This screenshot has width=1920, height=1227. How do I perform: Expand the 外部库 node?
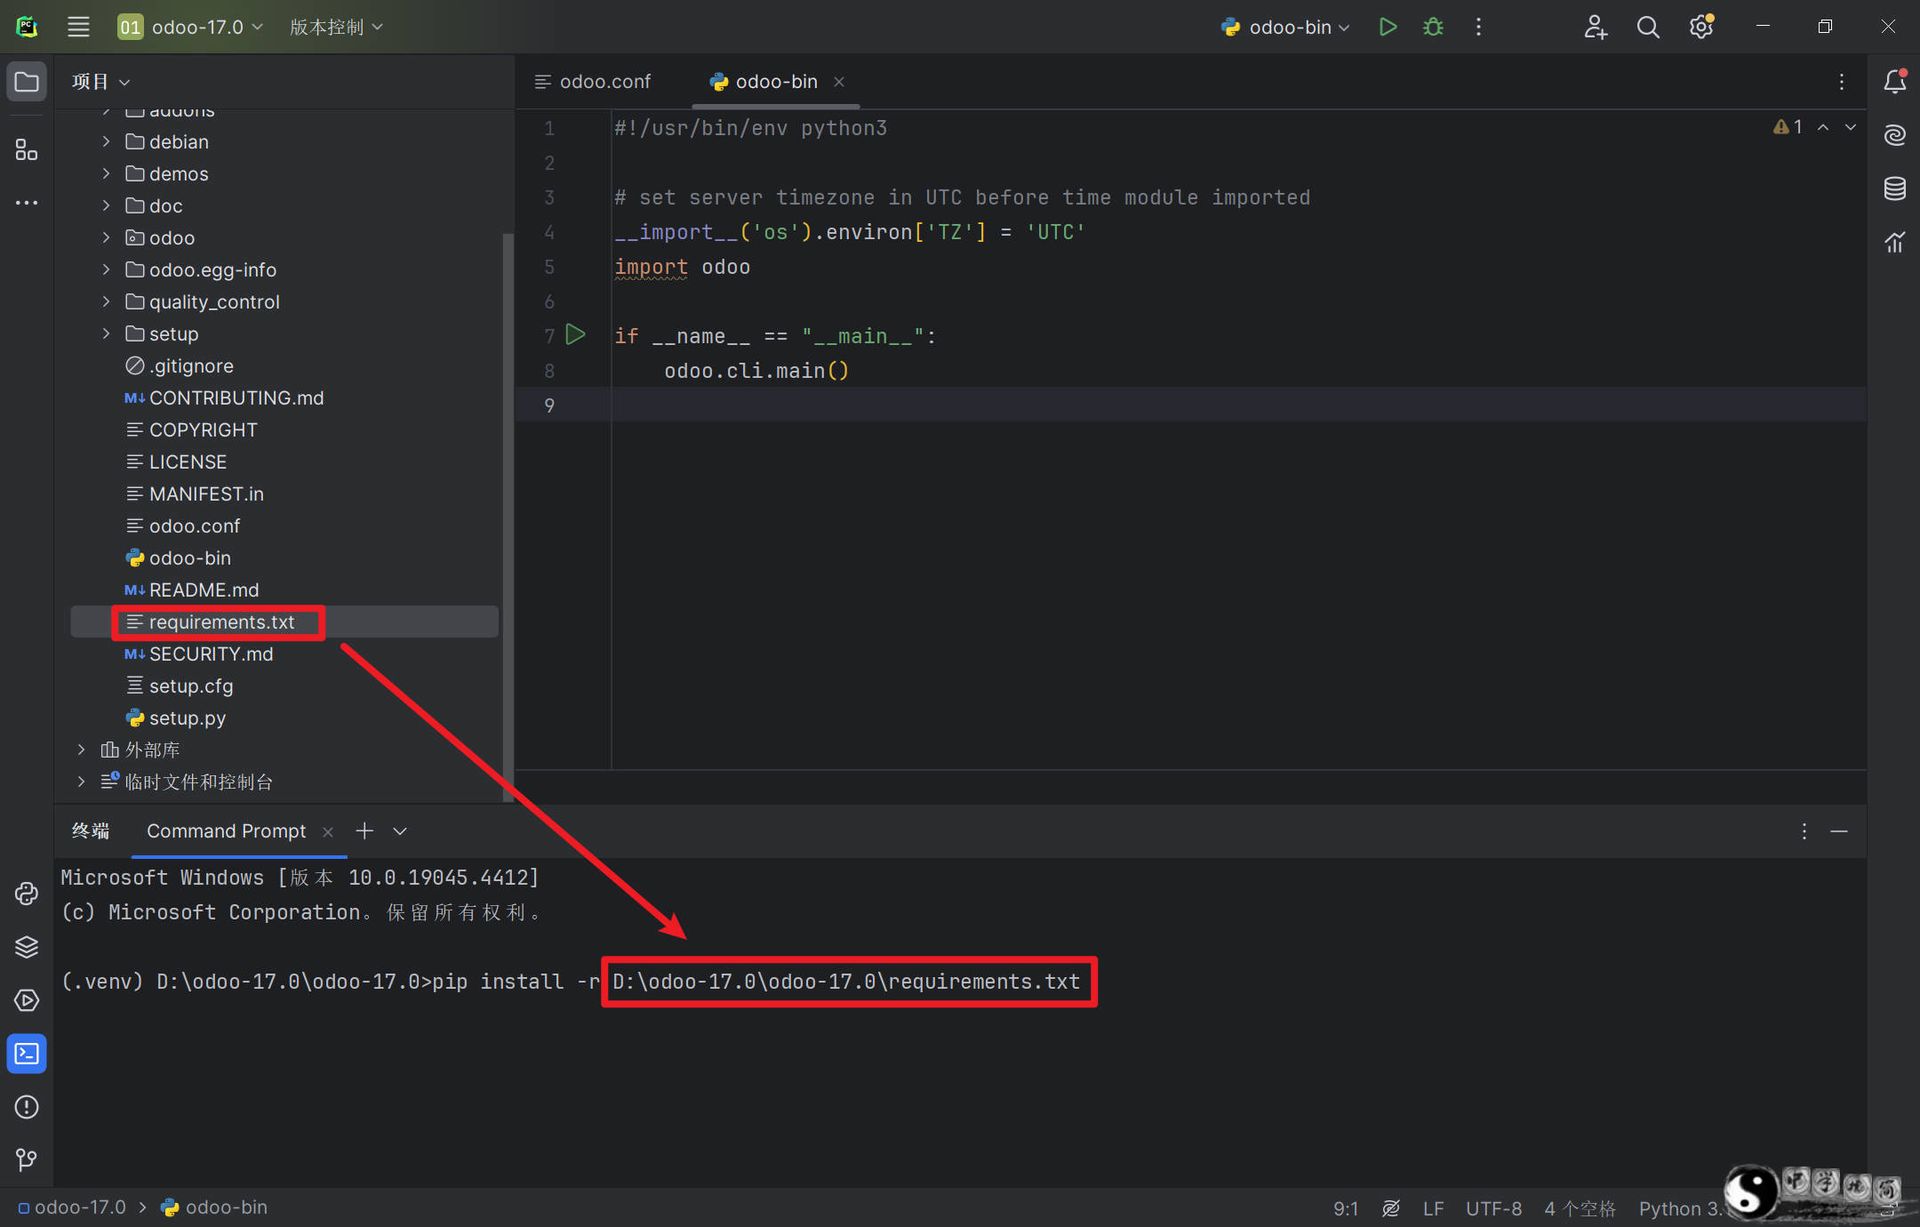(82, 750)
